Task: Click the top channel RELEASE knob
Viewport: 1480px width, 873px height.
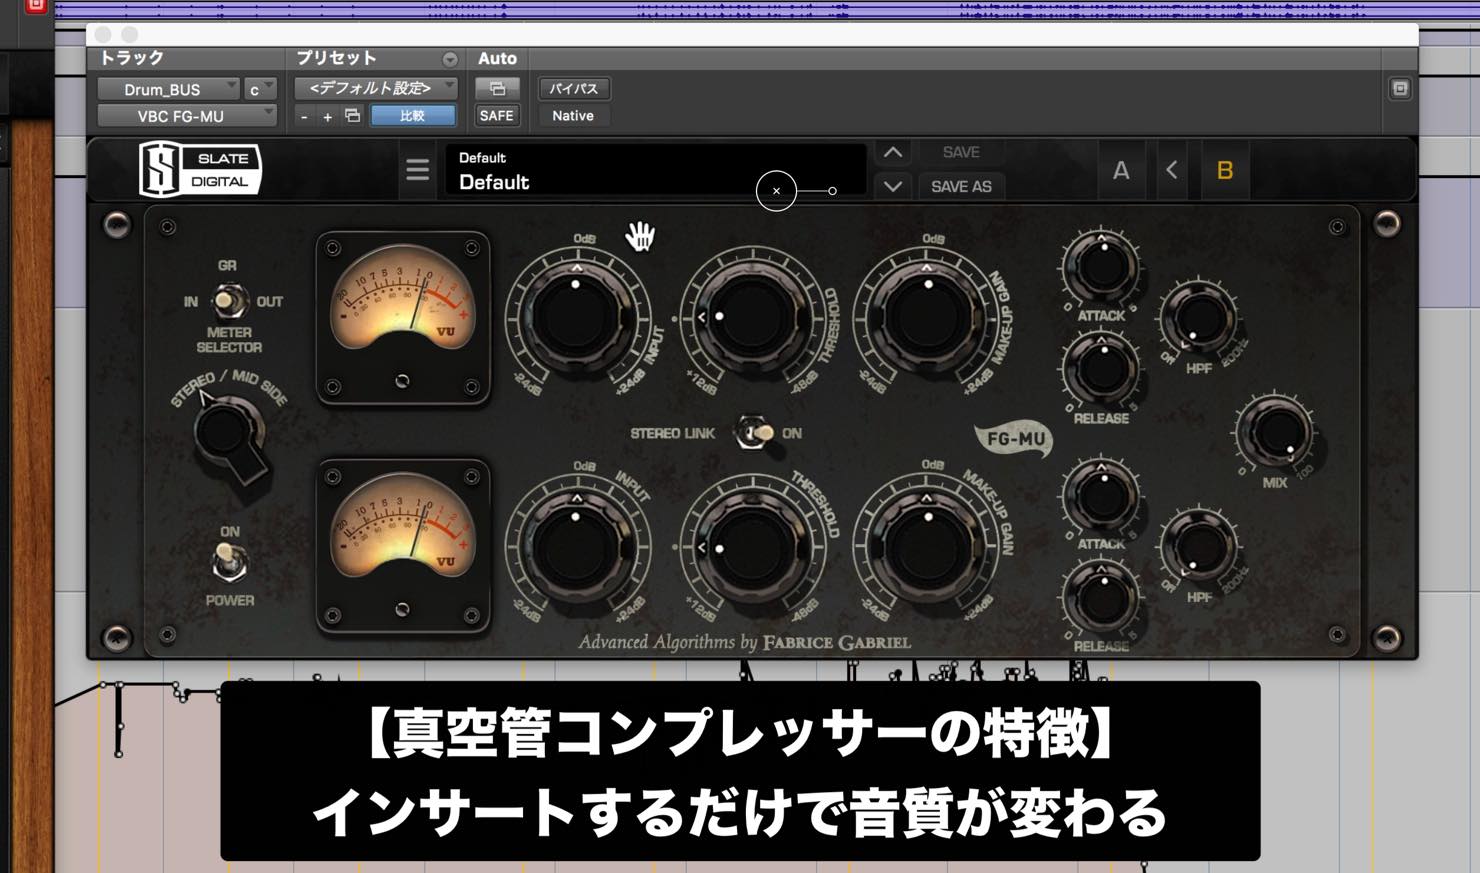Action: 1101,369
